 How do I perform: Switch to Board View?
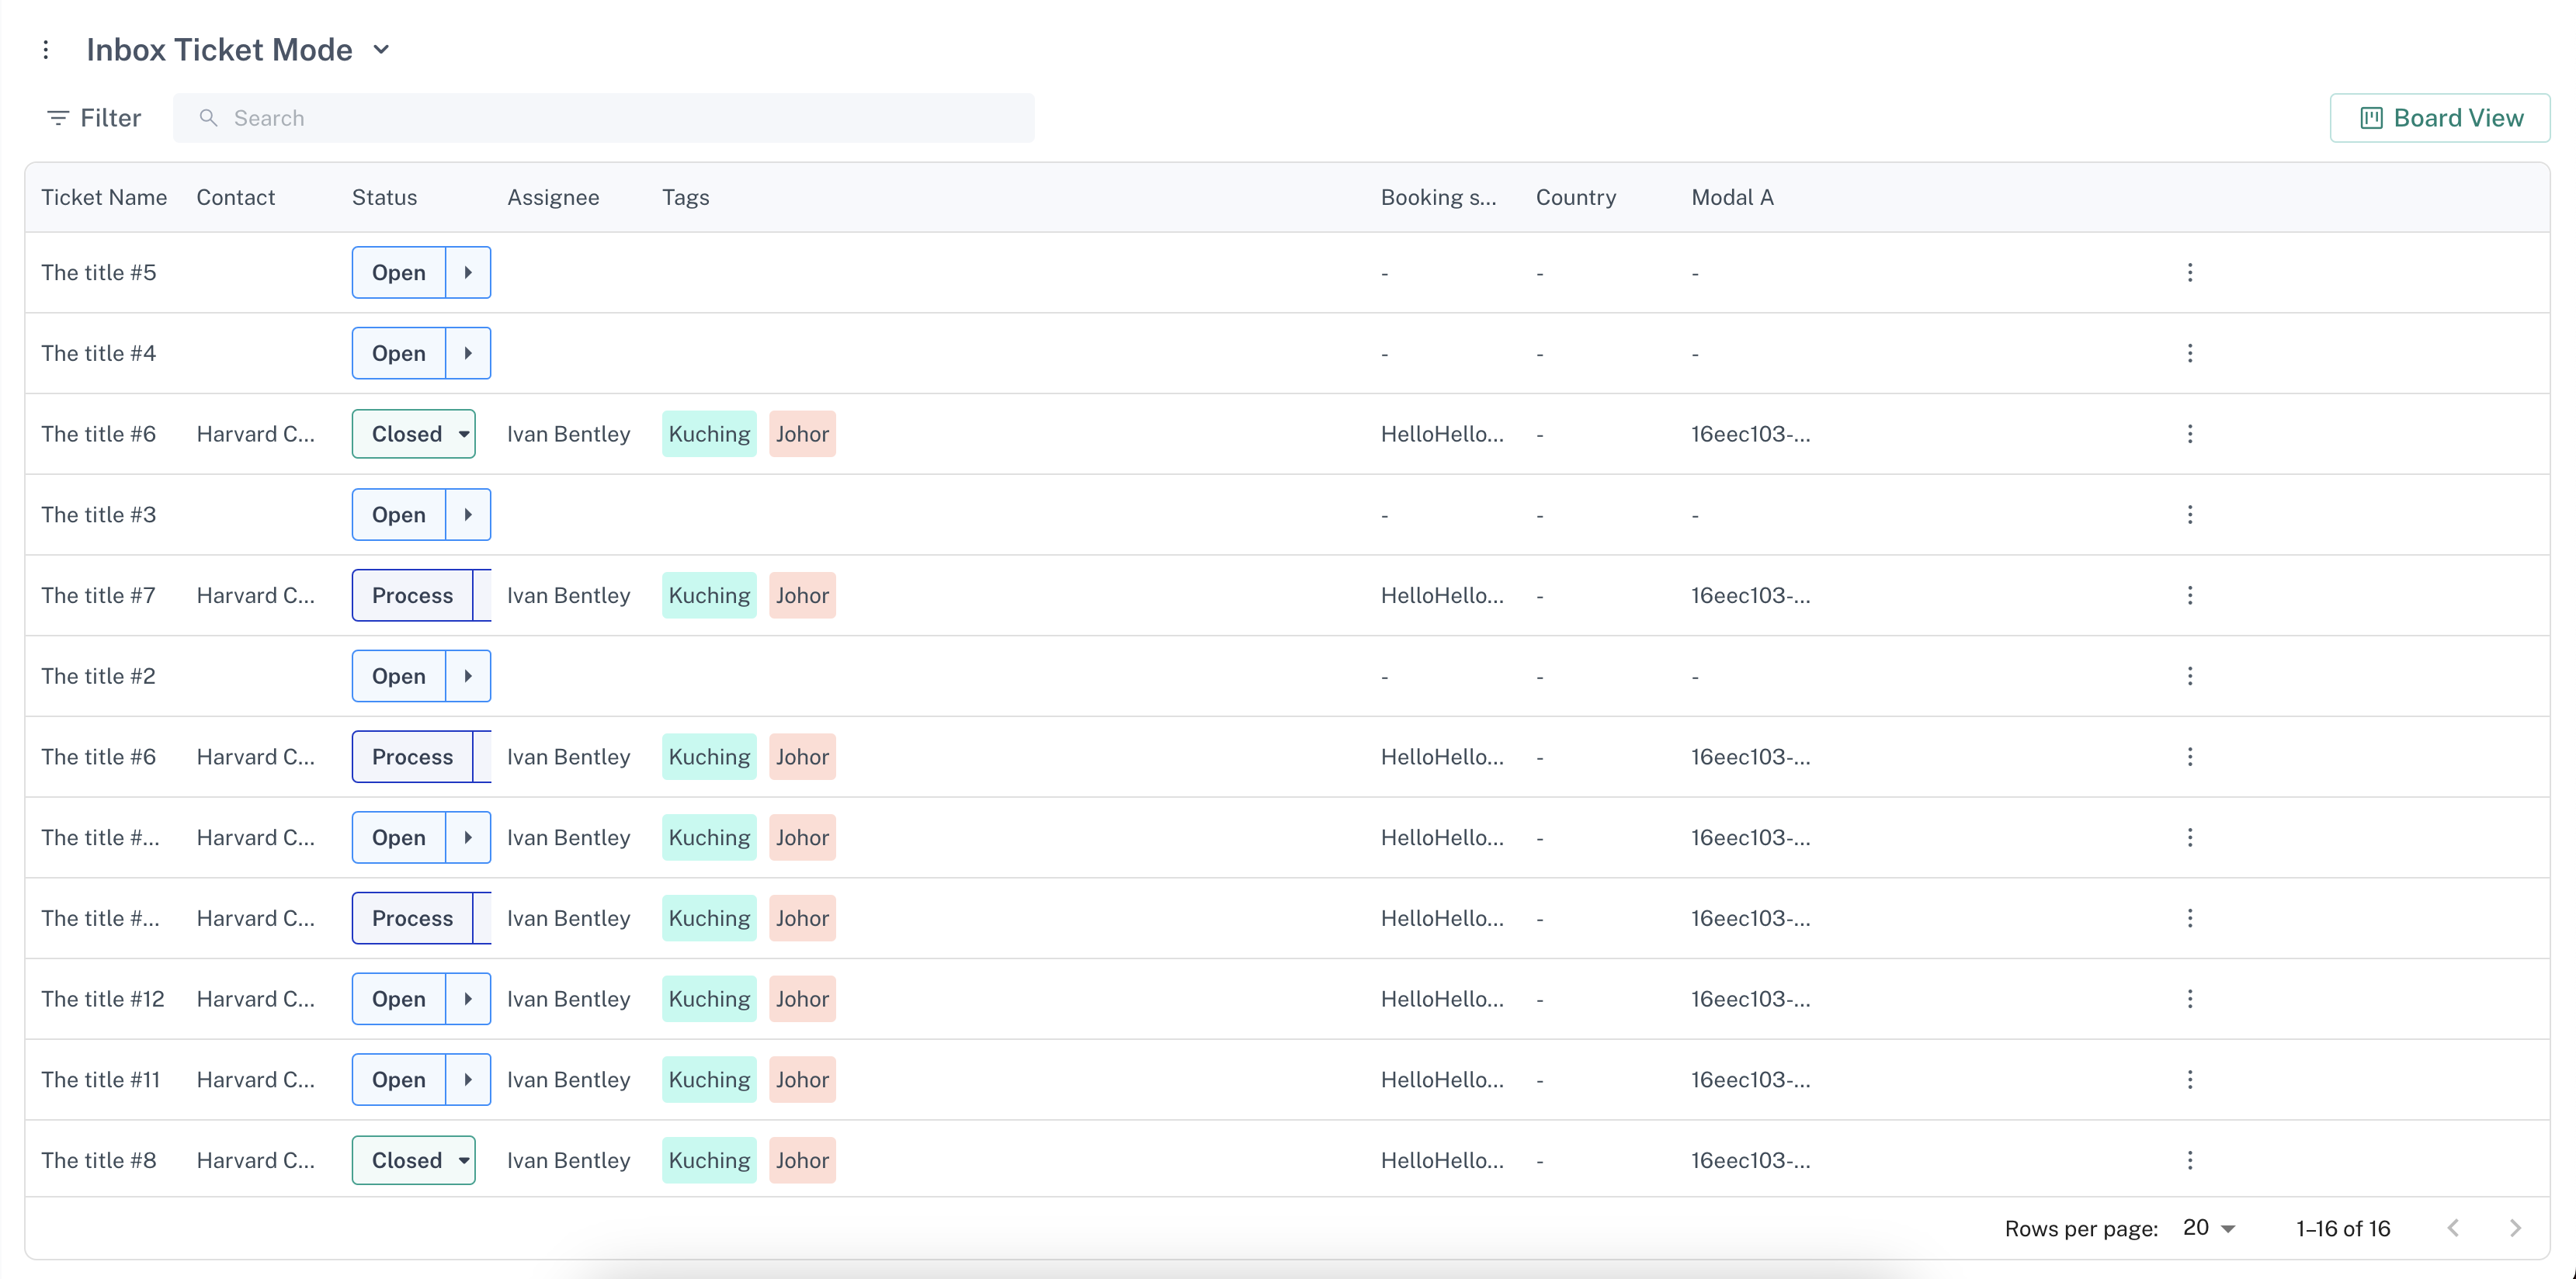coord(2440,118)
